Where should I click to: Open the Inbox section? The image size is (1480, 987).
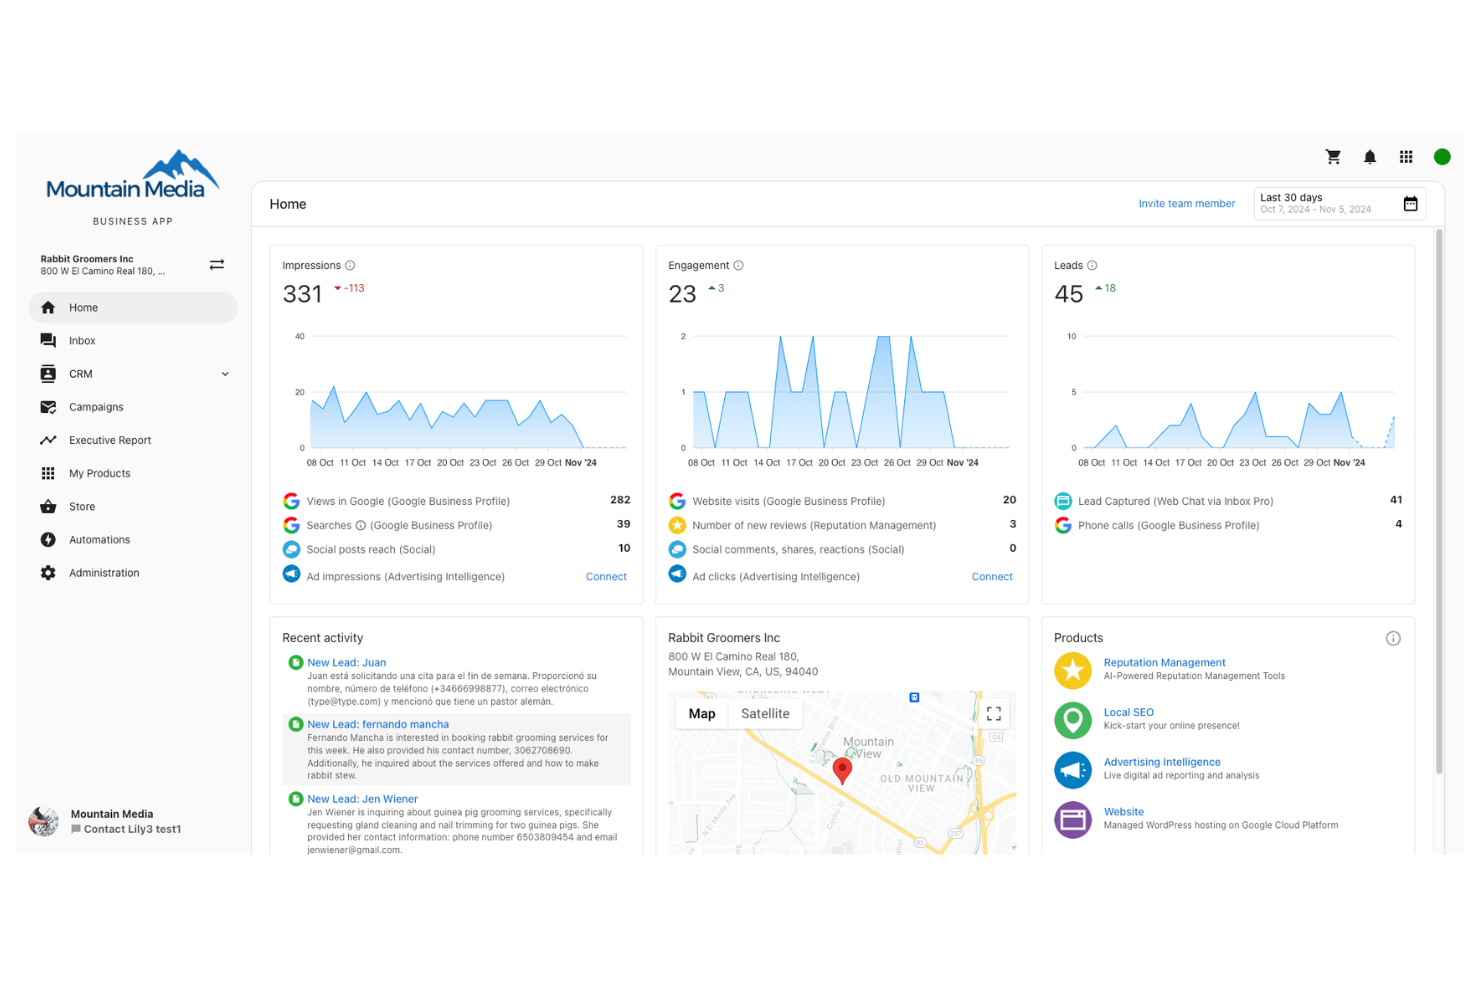pyautogui.click(x=81, y=340)
